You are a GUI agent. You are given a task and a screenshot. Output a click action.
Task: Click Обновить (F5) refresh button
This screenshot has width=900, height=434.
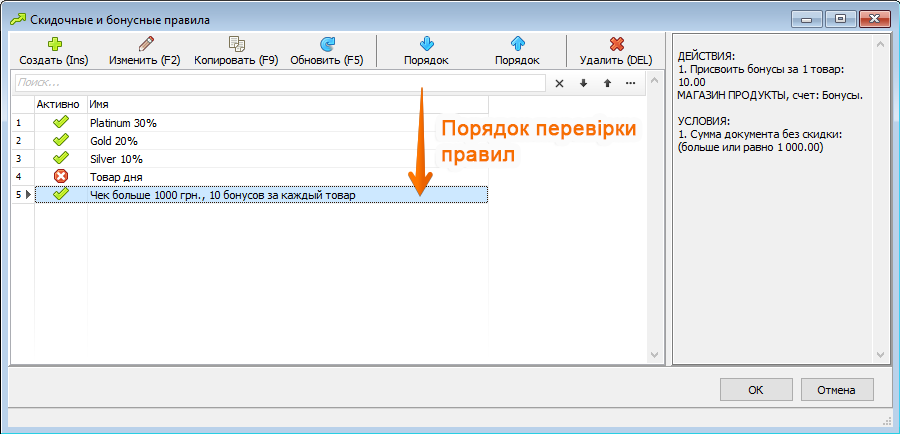click(x=327, y=52)
